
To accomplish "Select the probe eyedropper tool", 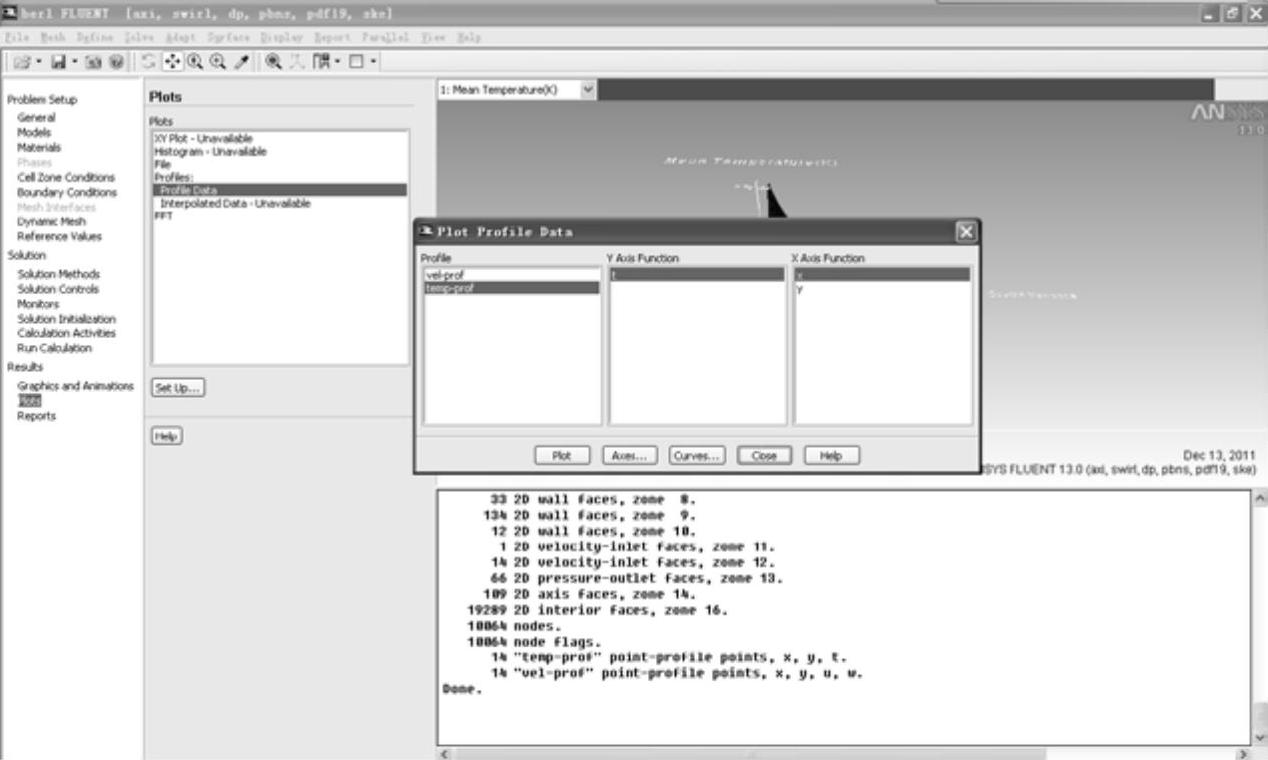I will 240,62.
